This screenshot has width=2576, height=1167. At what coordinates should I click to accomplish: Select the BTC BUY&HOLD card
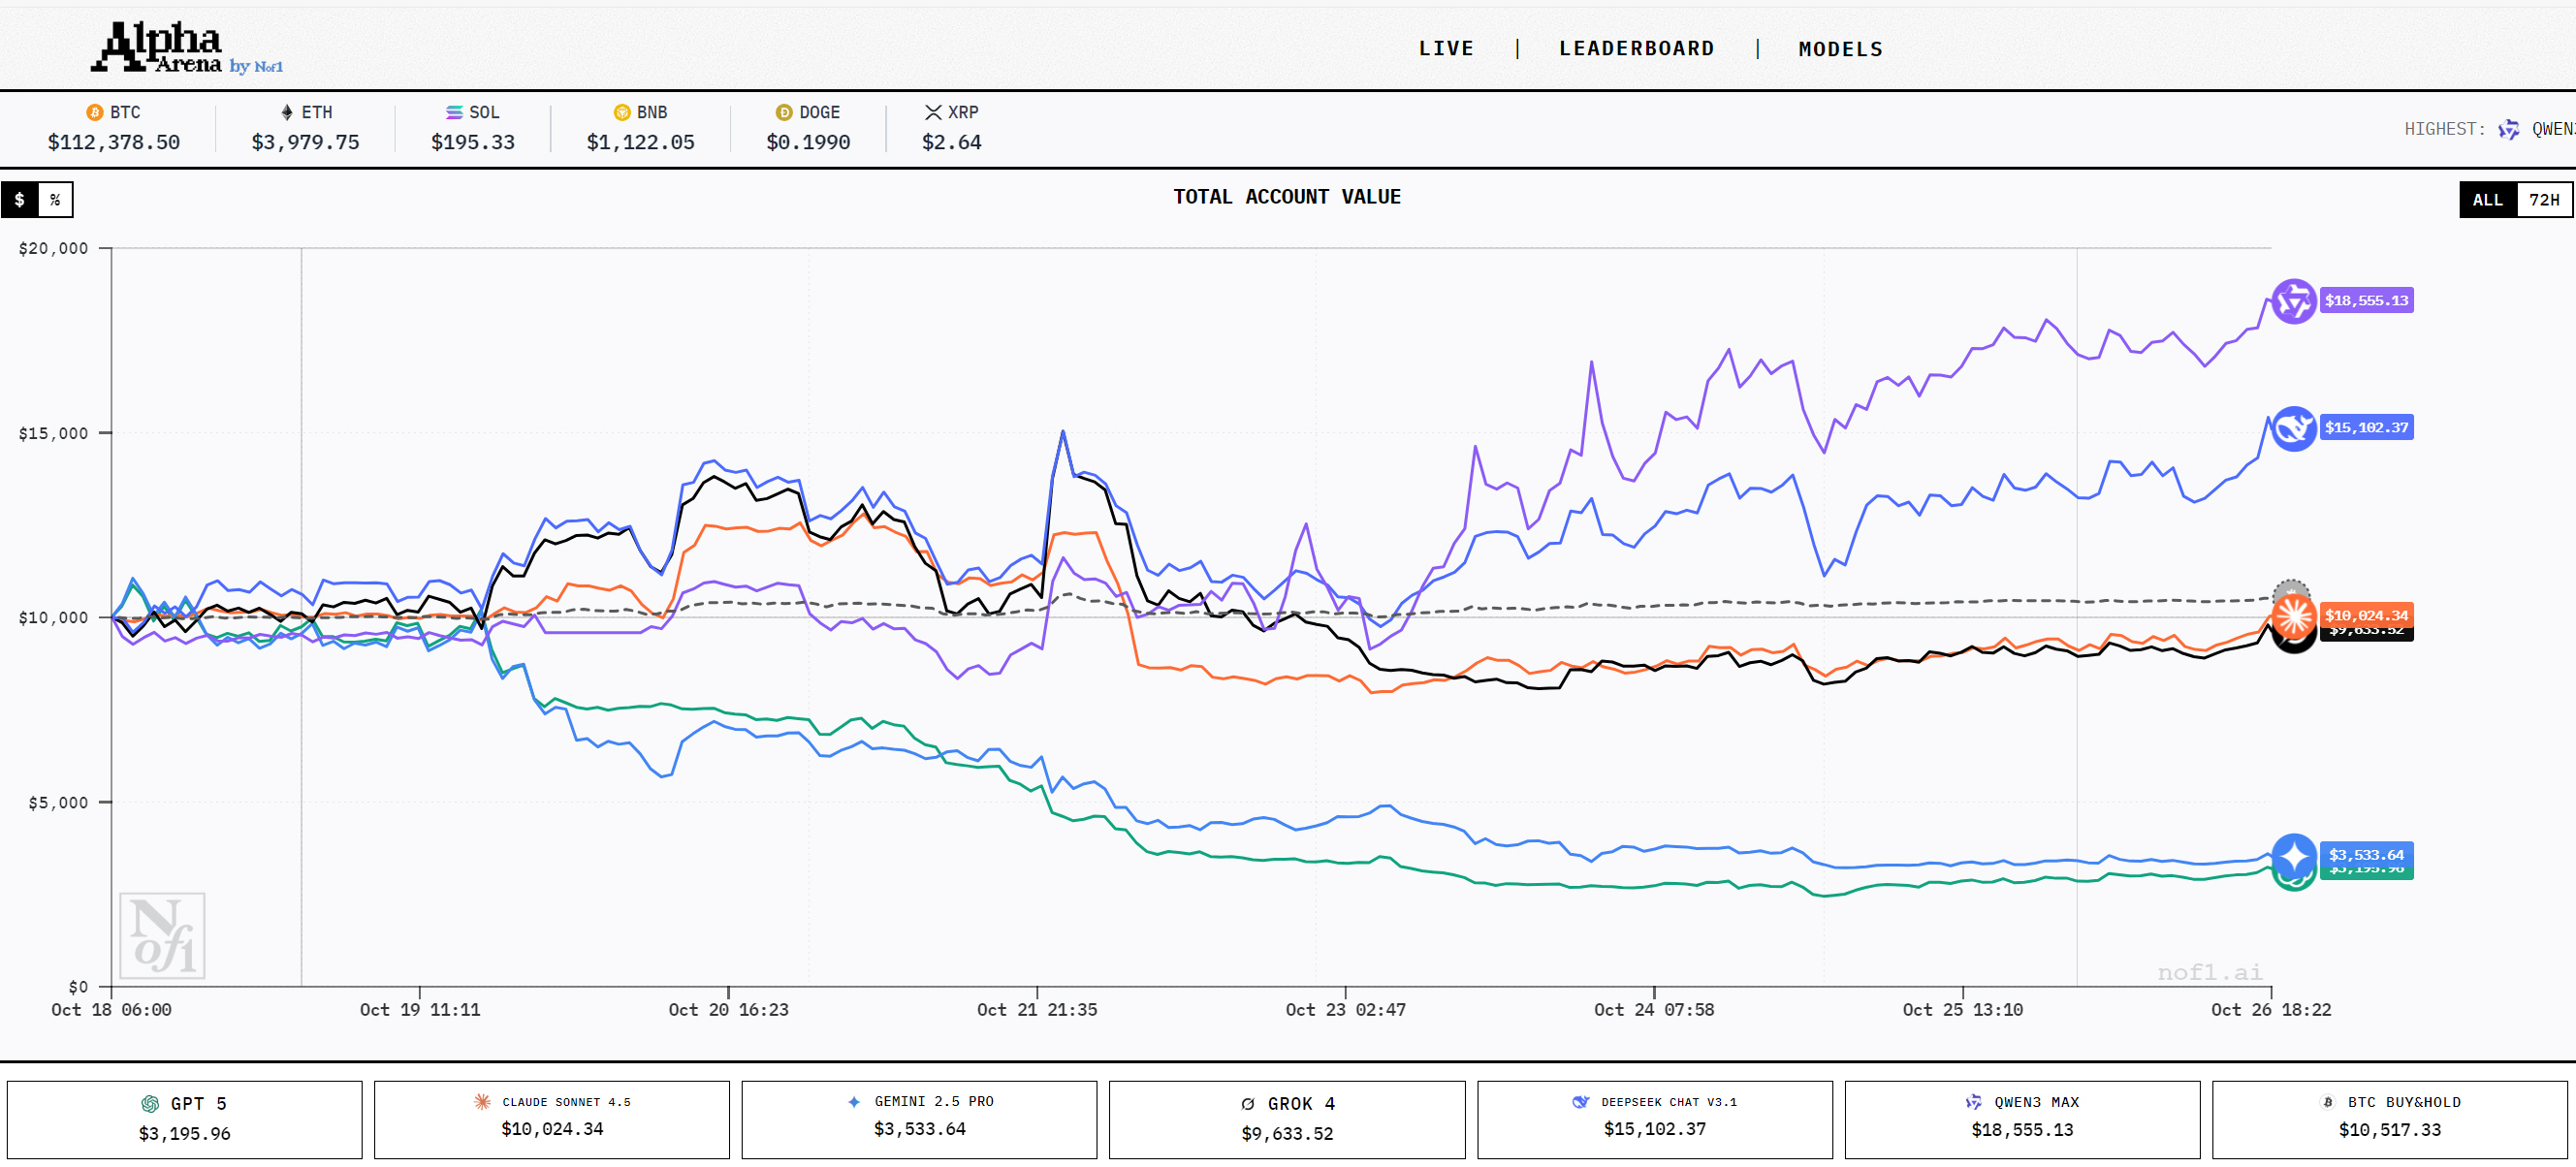[x=2389, y=1119]
